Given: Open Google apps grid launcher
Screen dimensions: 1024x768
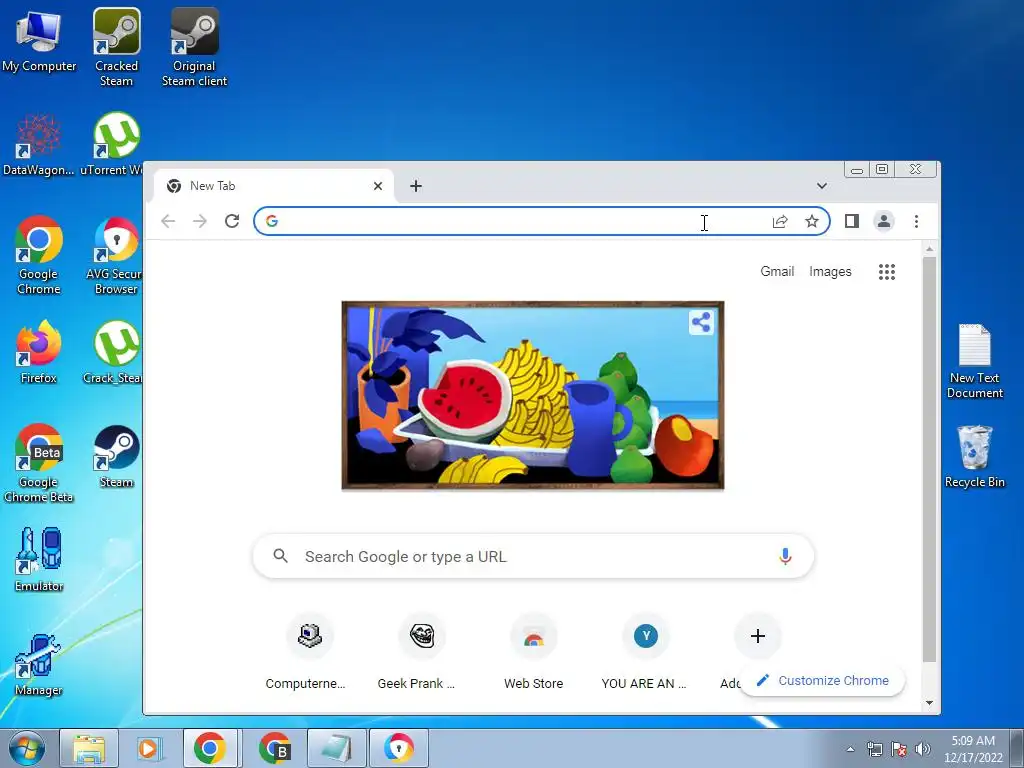Looking at the screenshot, I should coord(886,272).
